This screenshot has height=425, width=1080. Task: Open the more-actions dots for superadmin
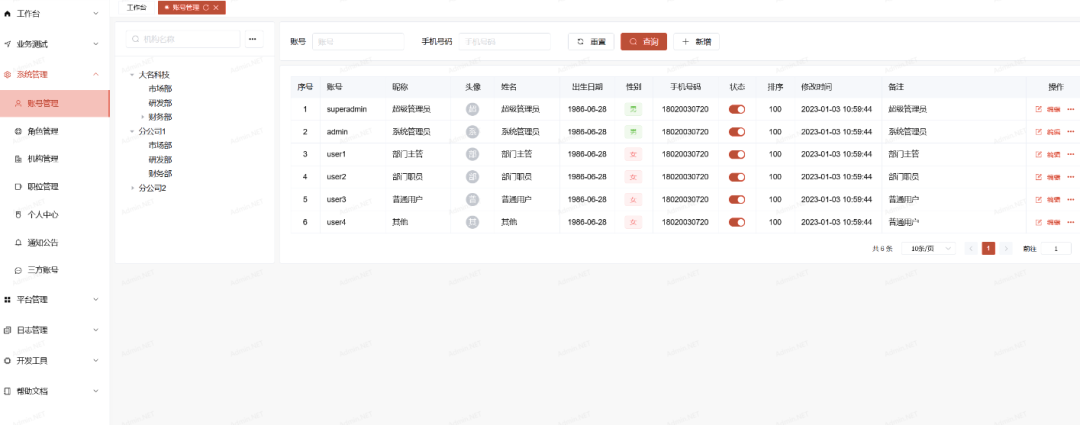[1070, 109]
